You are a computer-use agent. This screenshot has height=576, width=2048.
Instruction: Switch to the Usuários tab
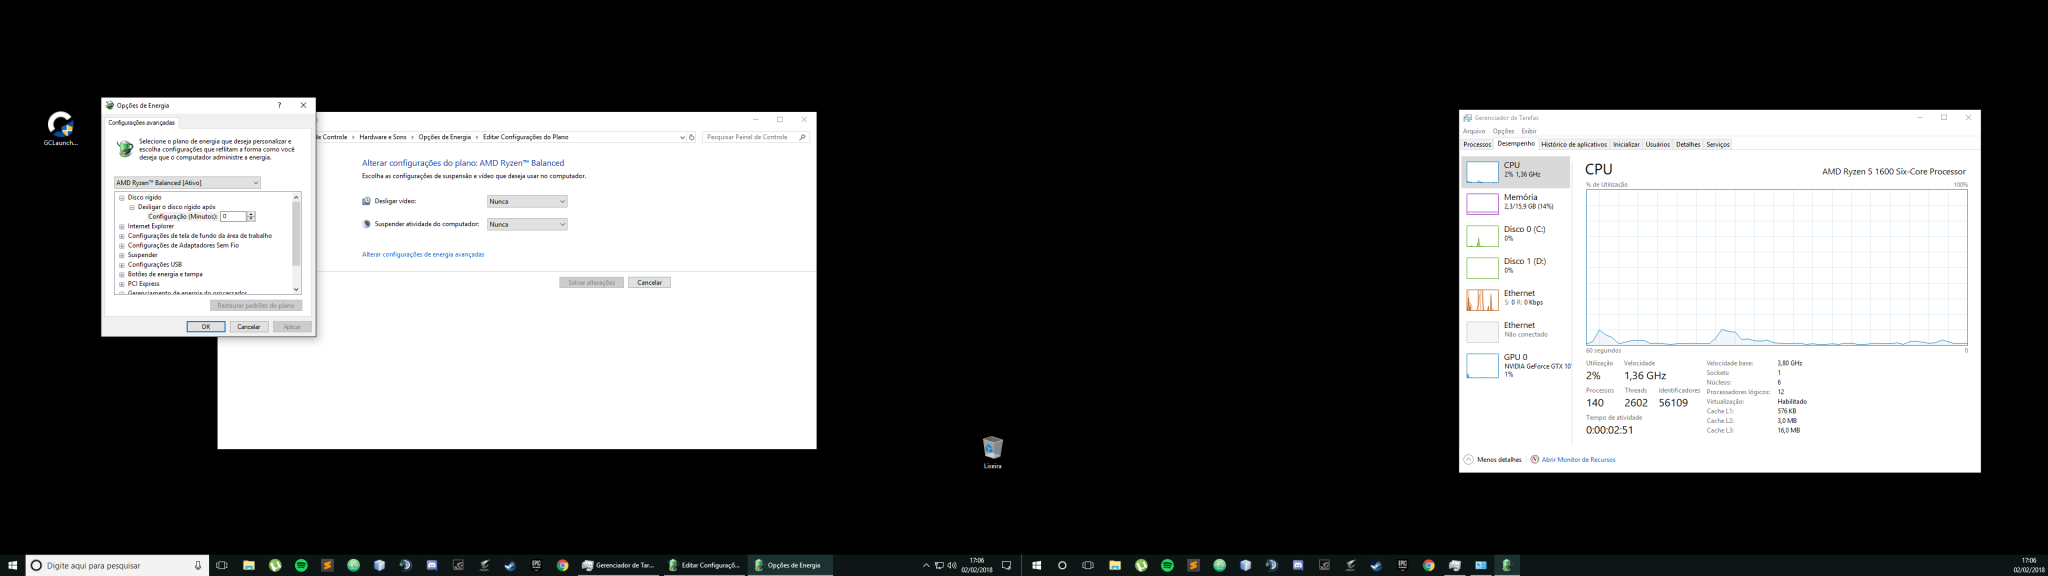point(1658,145)
